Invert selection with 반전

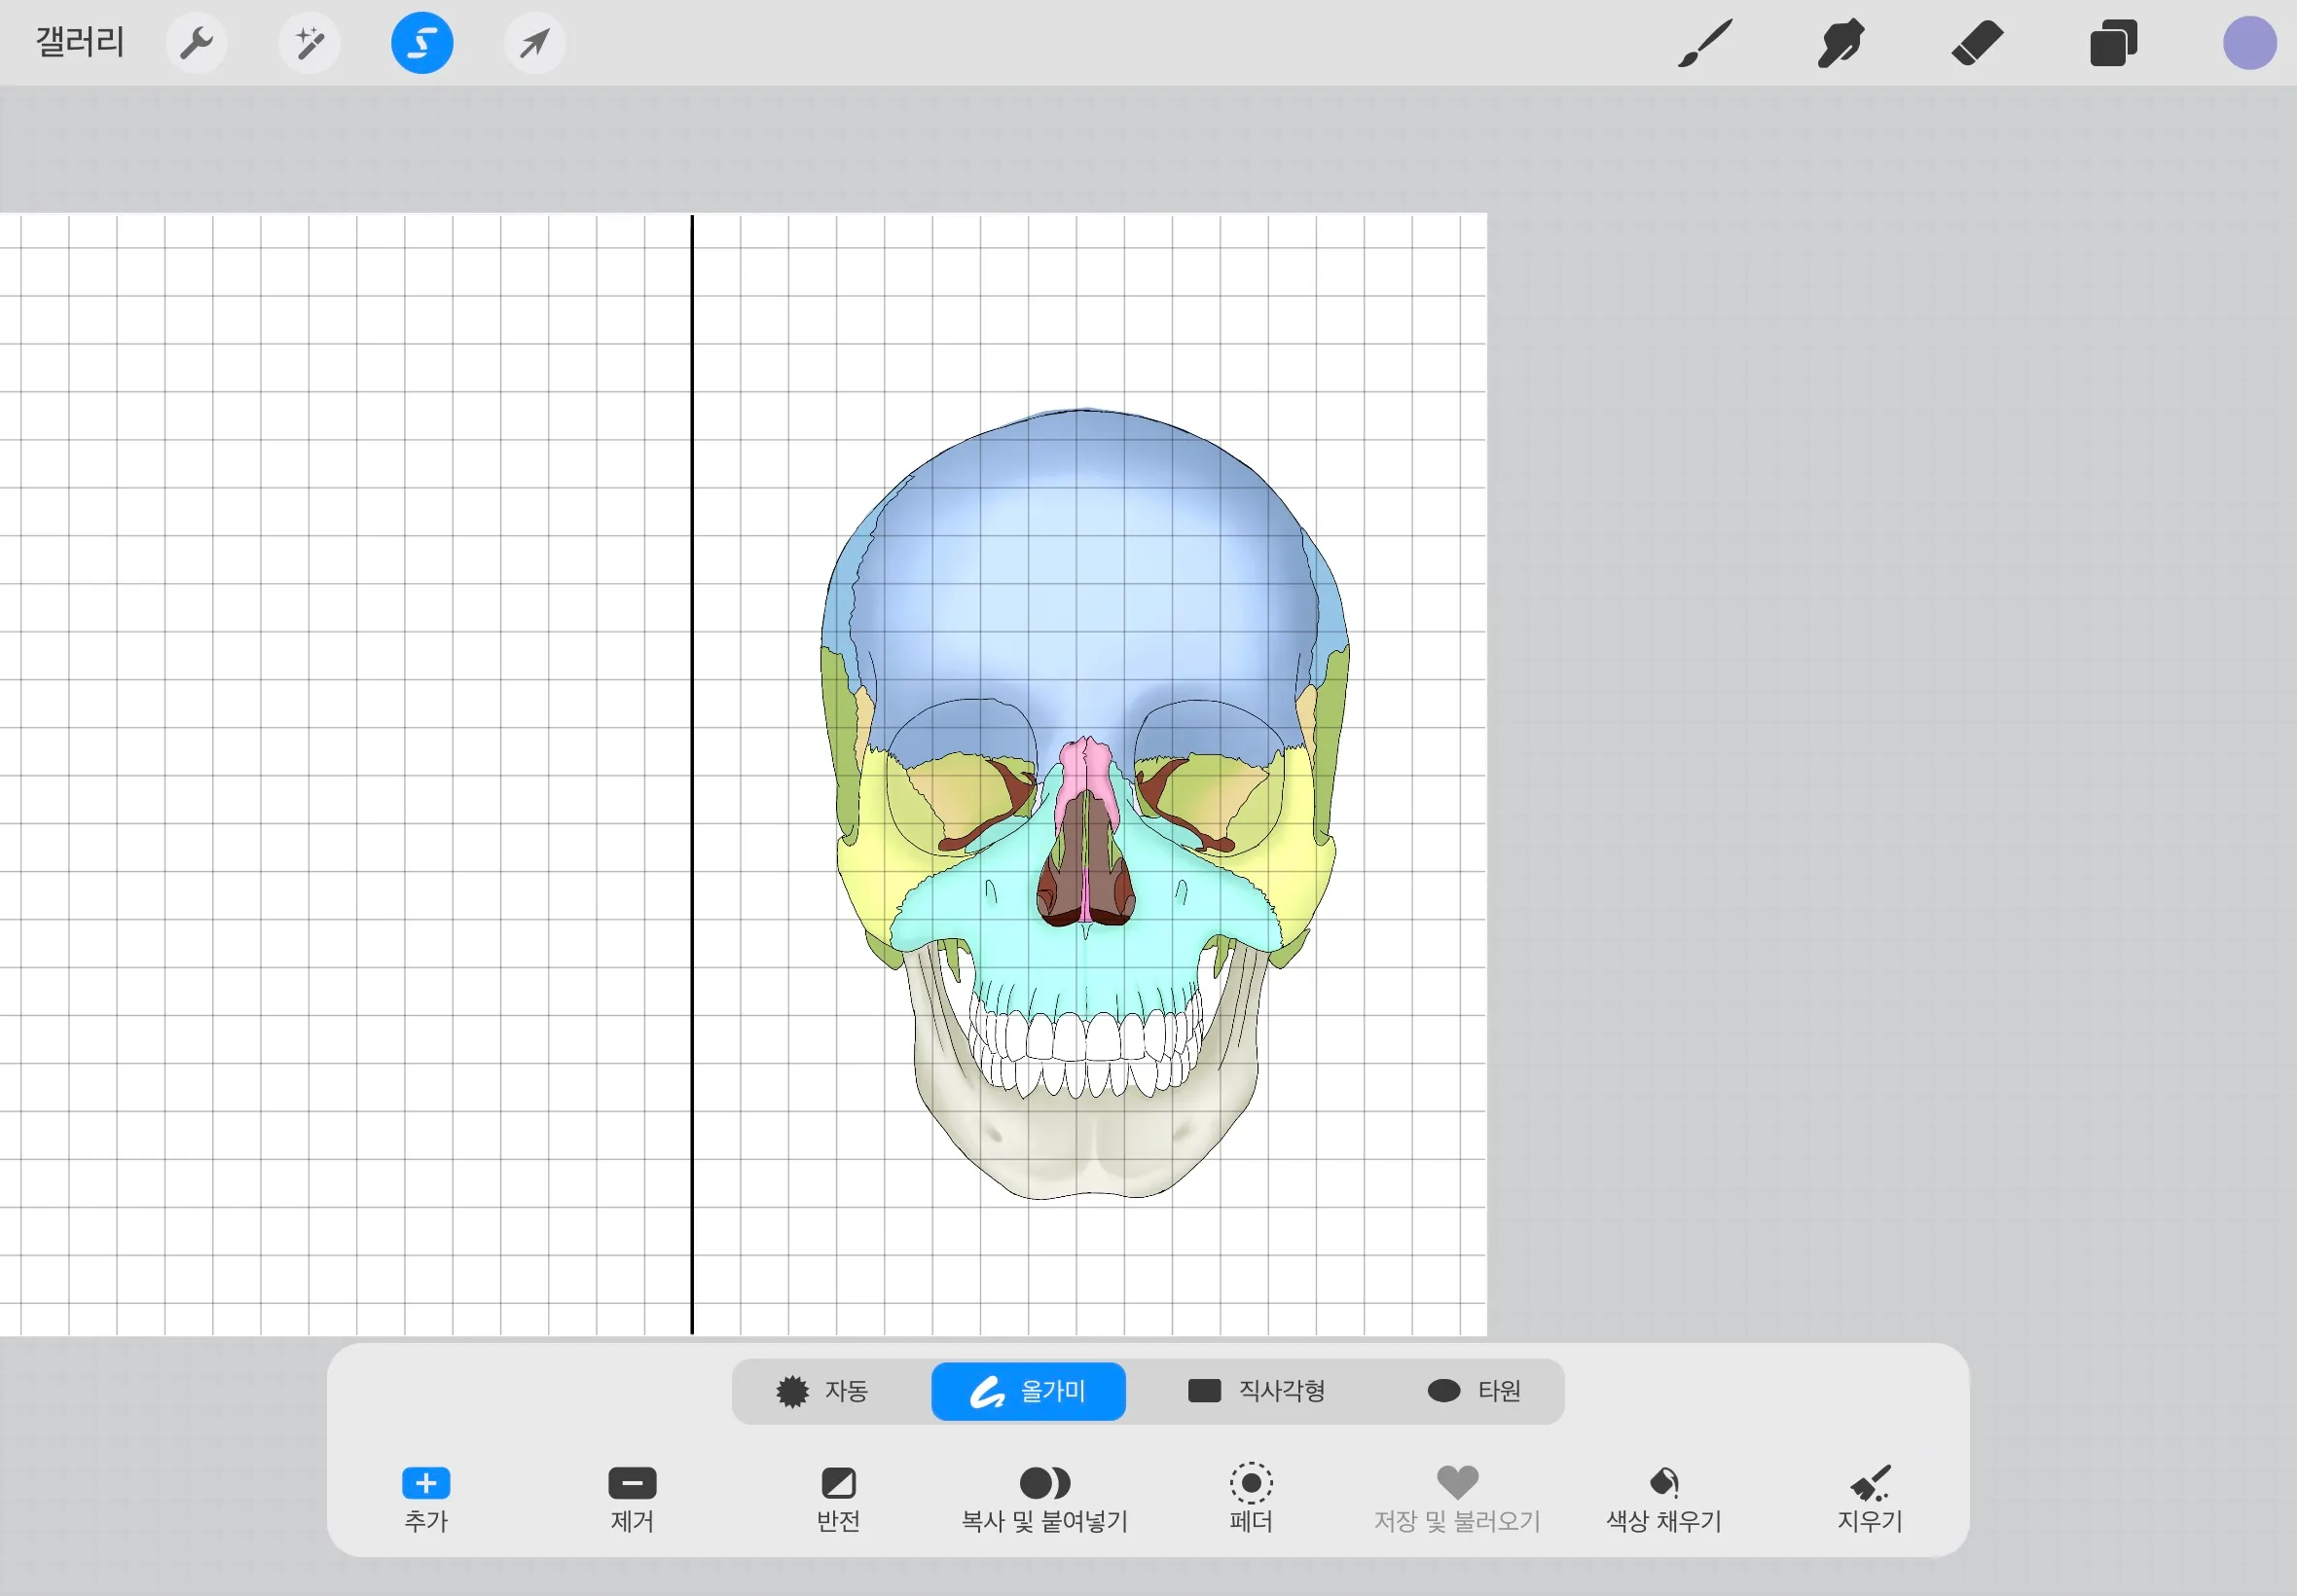coord(838,1500)
